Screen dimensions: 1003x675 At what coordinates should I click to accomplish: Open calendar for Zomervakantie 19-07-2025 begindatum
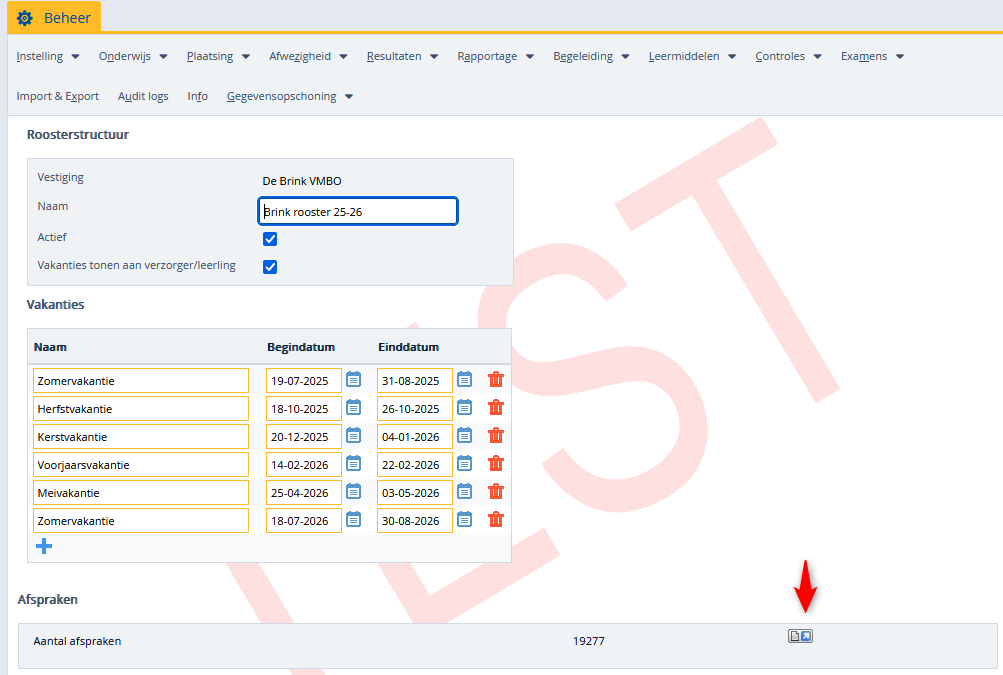click(353, 379)
